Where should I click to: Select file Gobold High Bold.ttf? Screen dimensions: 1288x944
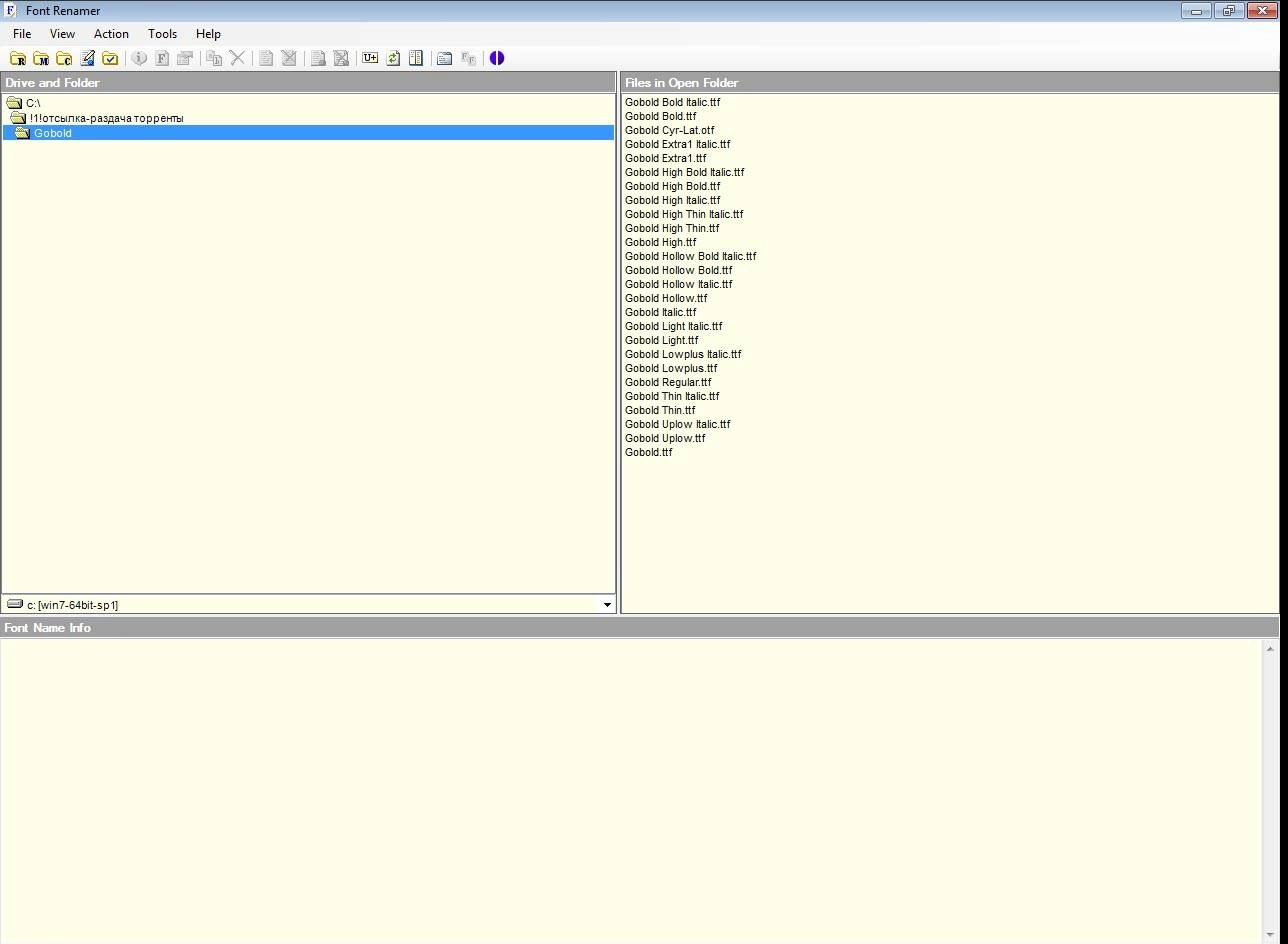click(x=672, y=186)
